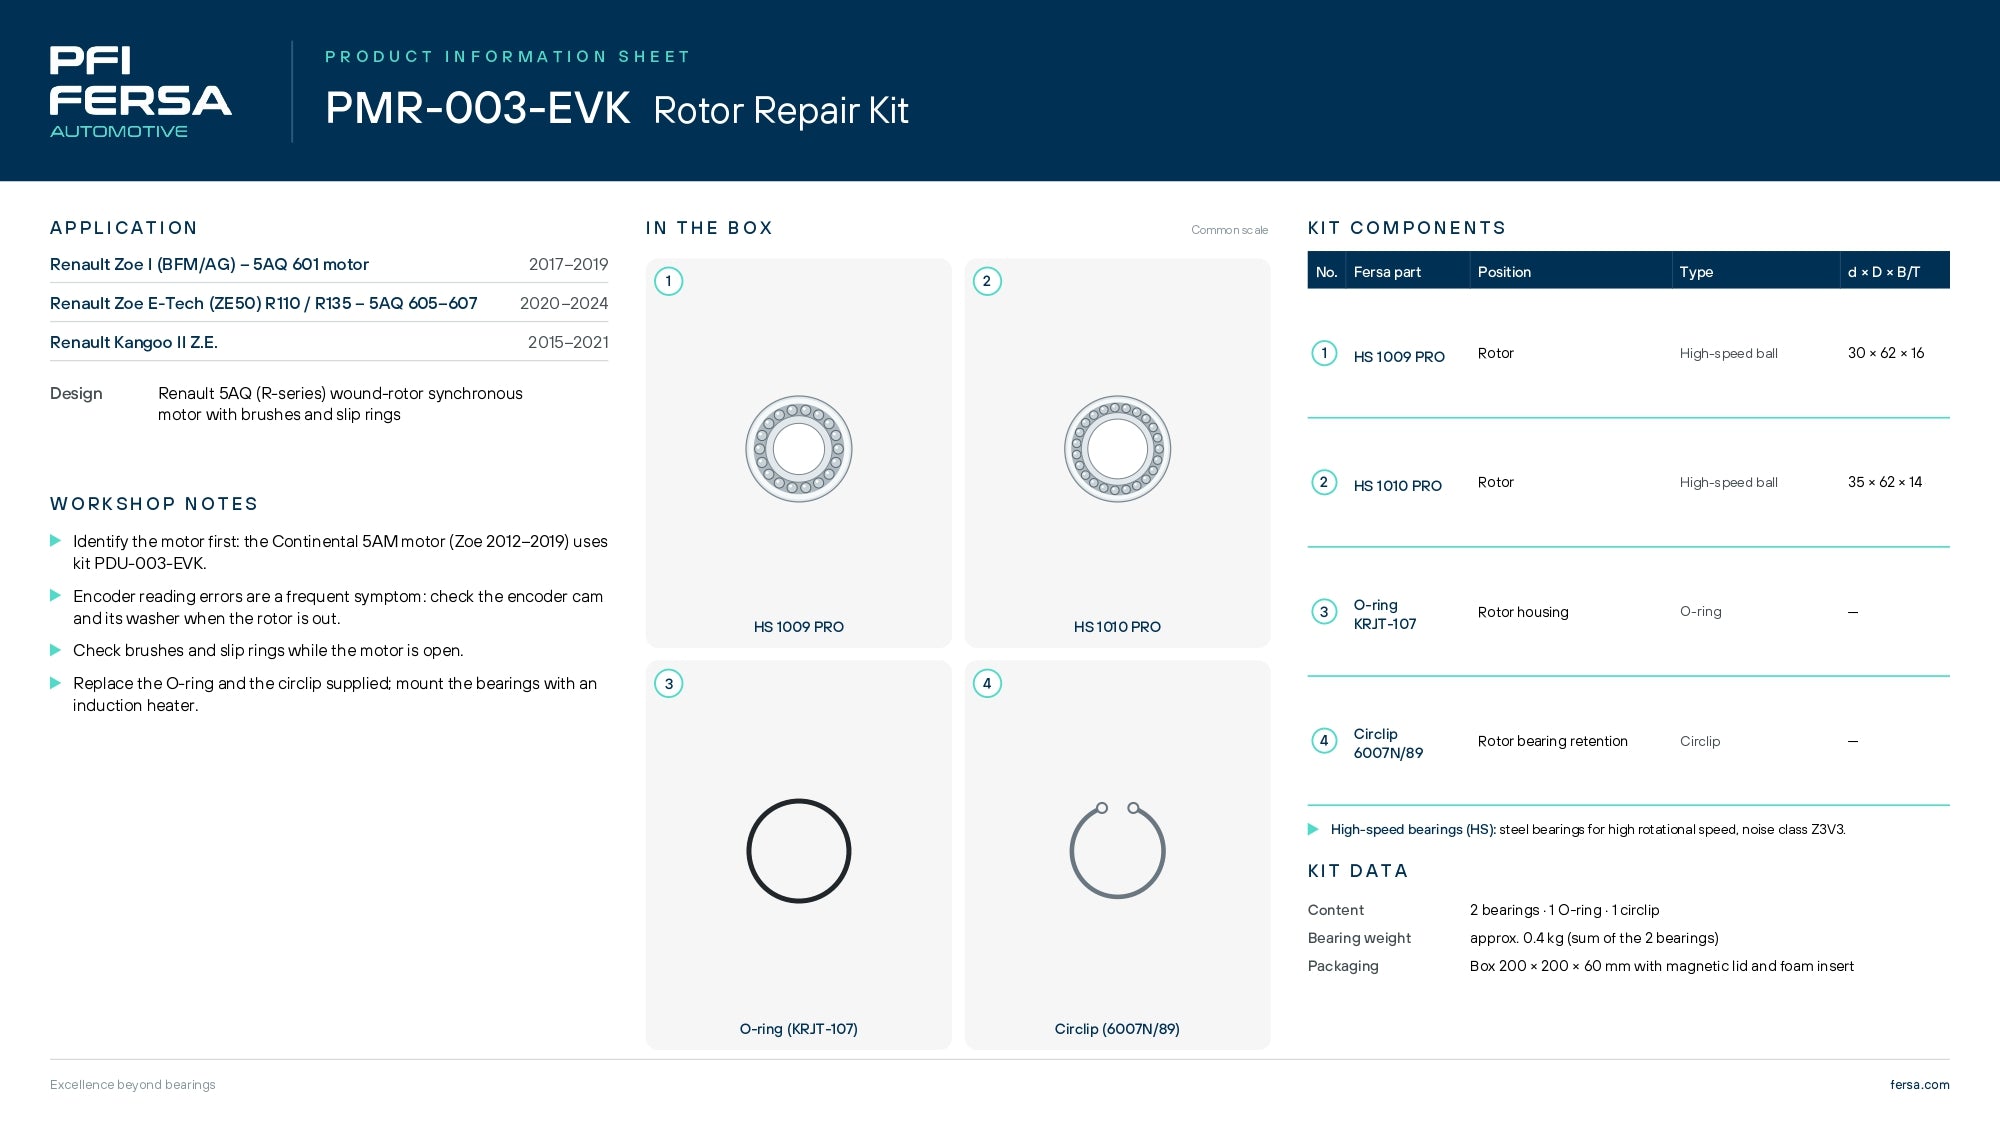The height and width of the screenshot is (1125, 2000).
Task: Click the HS 1010 PRO bearing illustration
Action: pyautogui.click(x=1117, y=449)
